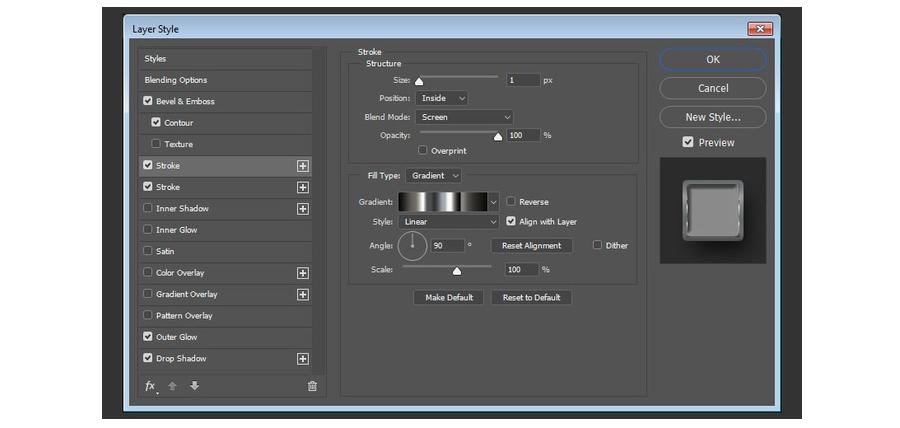Disable the Bevel & Emboss effect checkbox
The height and width of the screenshot is (428, 900).
click(148, 101)
